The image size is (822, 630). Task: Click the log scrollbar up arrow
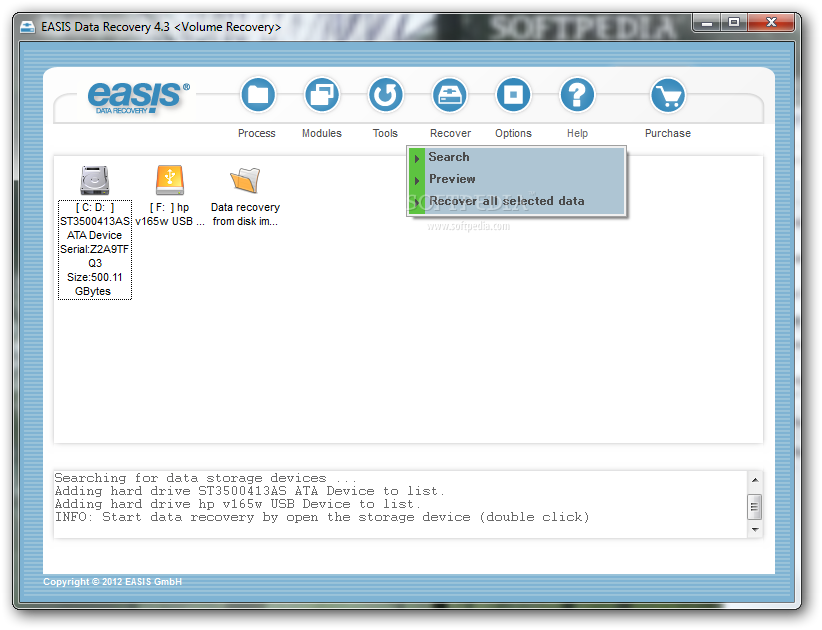point(755,479)
